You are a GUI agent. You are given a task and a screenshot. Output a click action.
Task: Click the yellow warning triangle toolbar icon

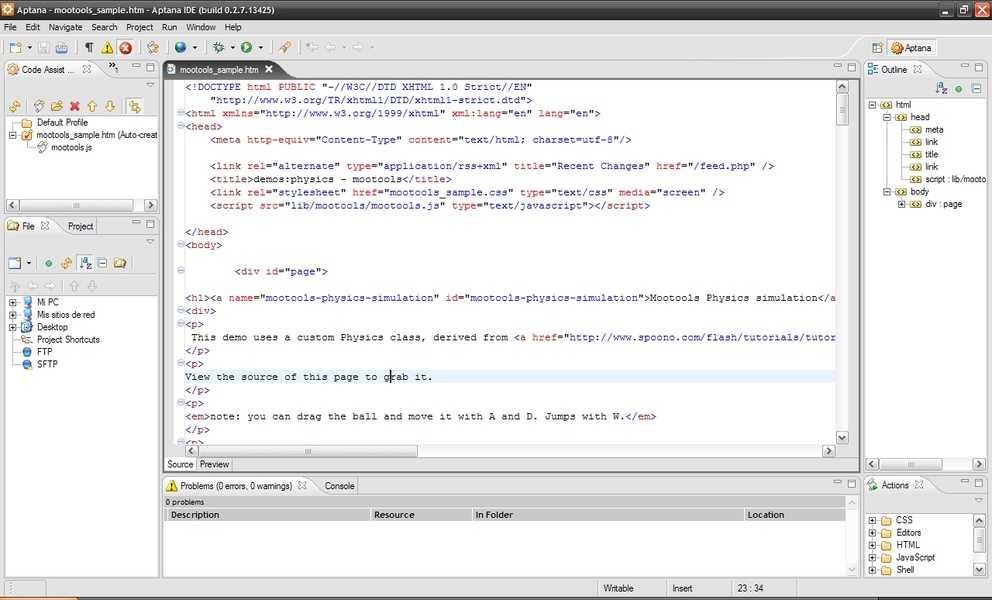(107, 48)
